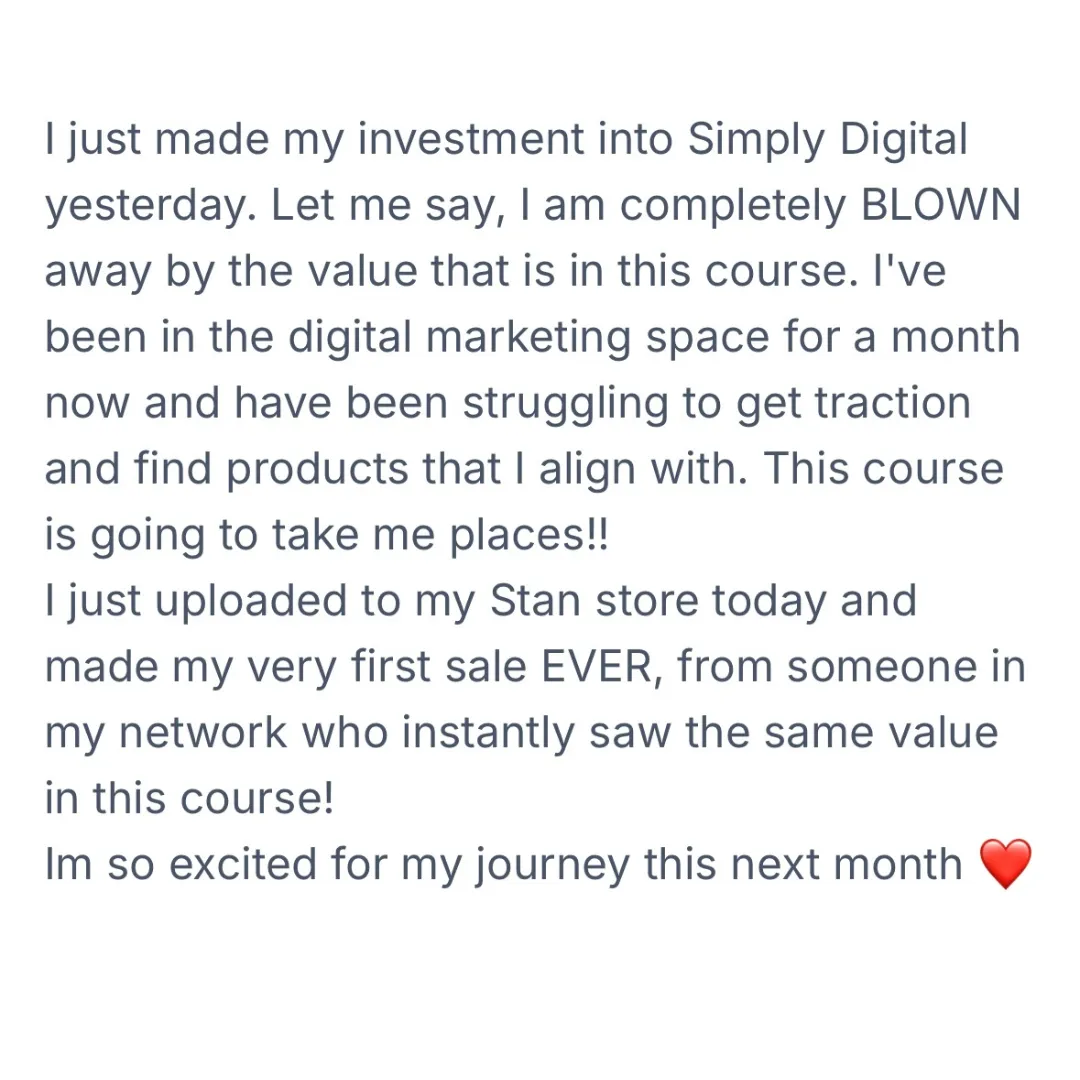
Task: Select the phrase "Stan store"
Action: 594,601
